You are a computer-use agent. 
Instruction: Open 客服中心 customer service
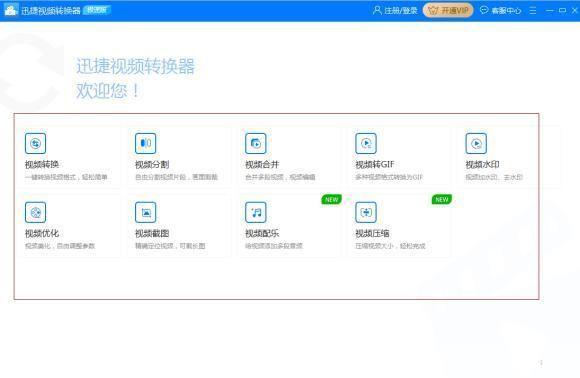506,10
